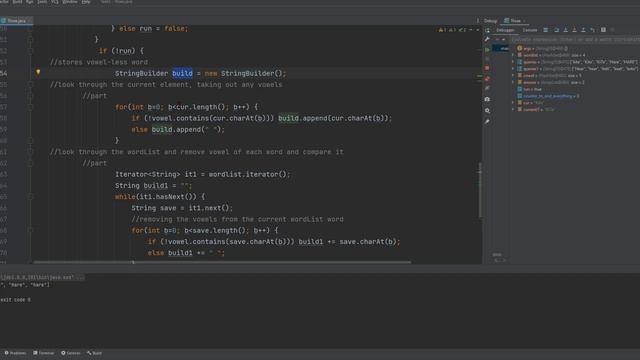Click next frame arrow in frames pane
Screen dimensions: 640x360
click(x=504, y=39)
